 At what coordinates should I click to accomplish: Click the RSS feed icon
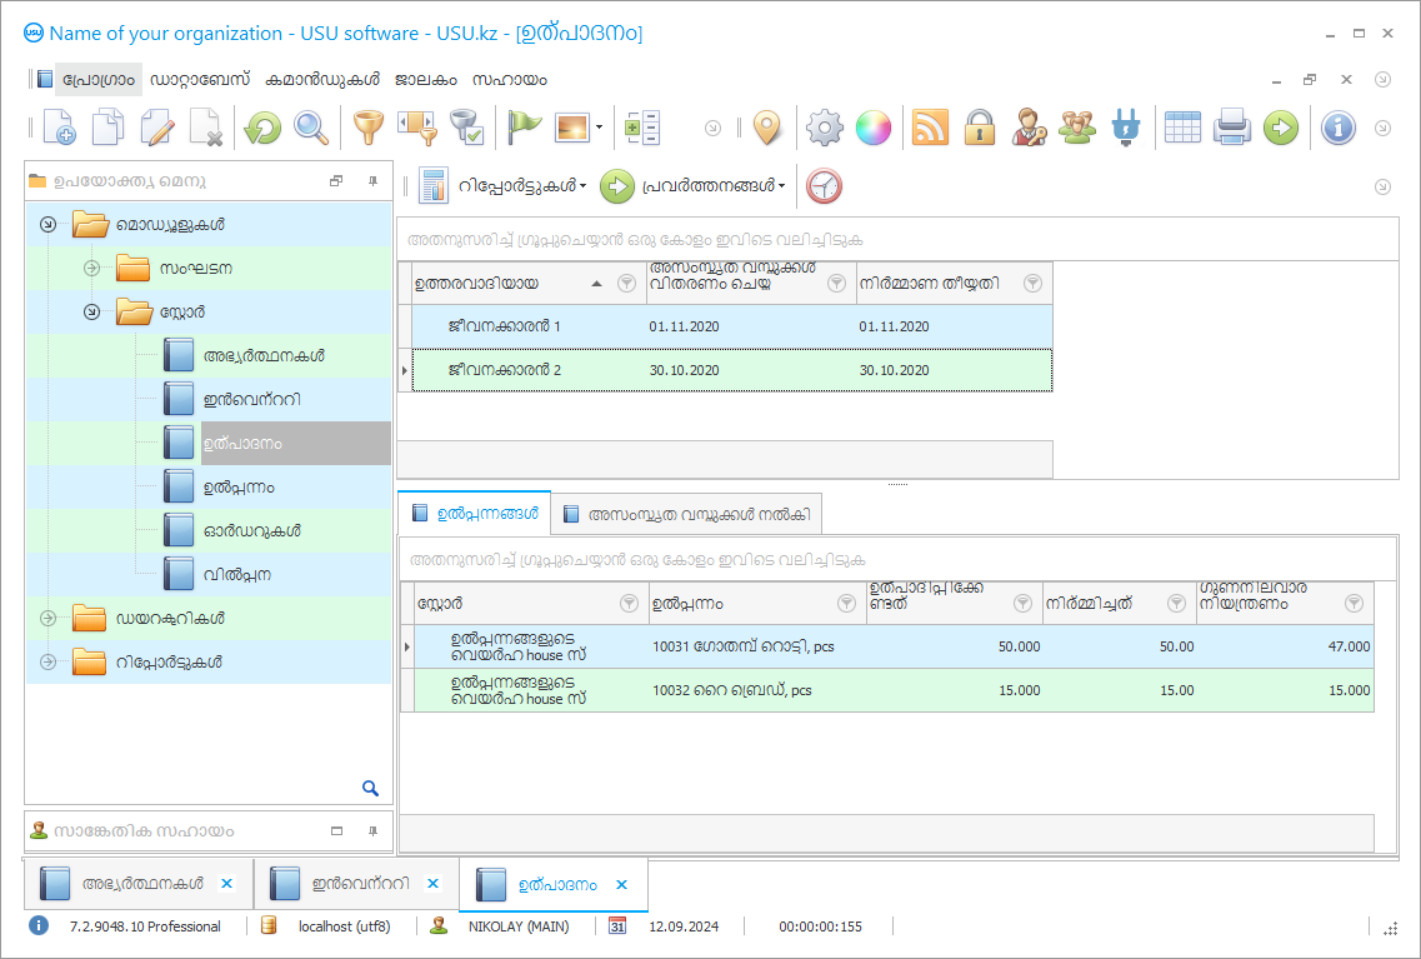[x=930, y=128]
